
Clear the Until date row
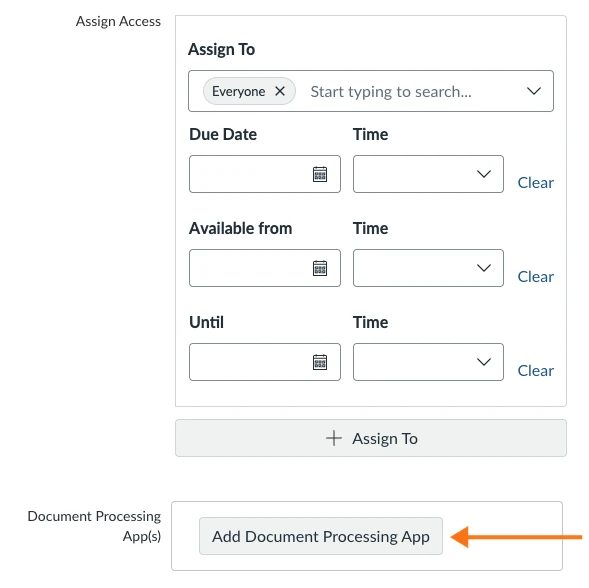point(535,370)
